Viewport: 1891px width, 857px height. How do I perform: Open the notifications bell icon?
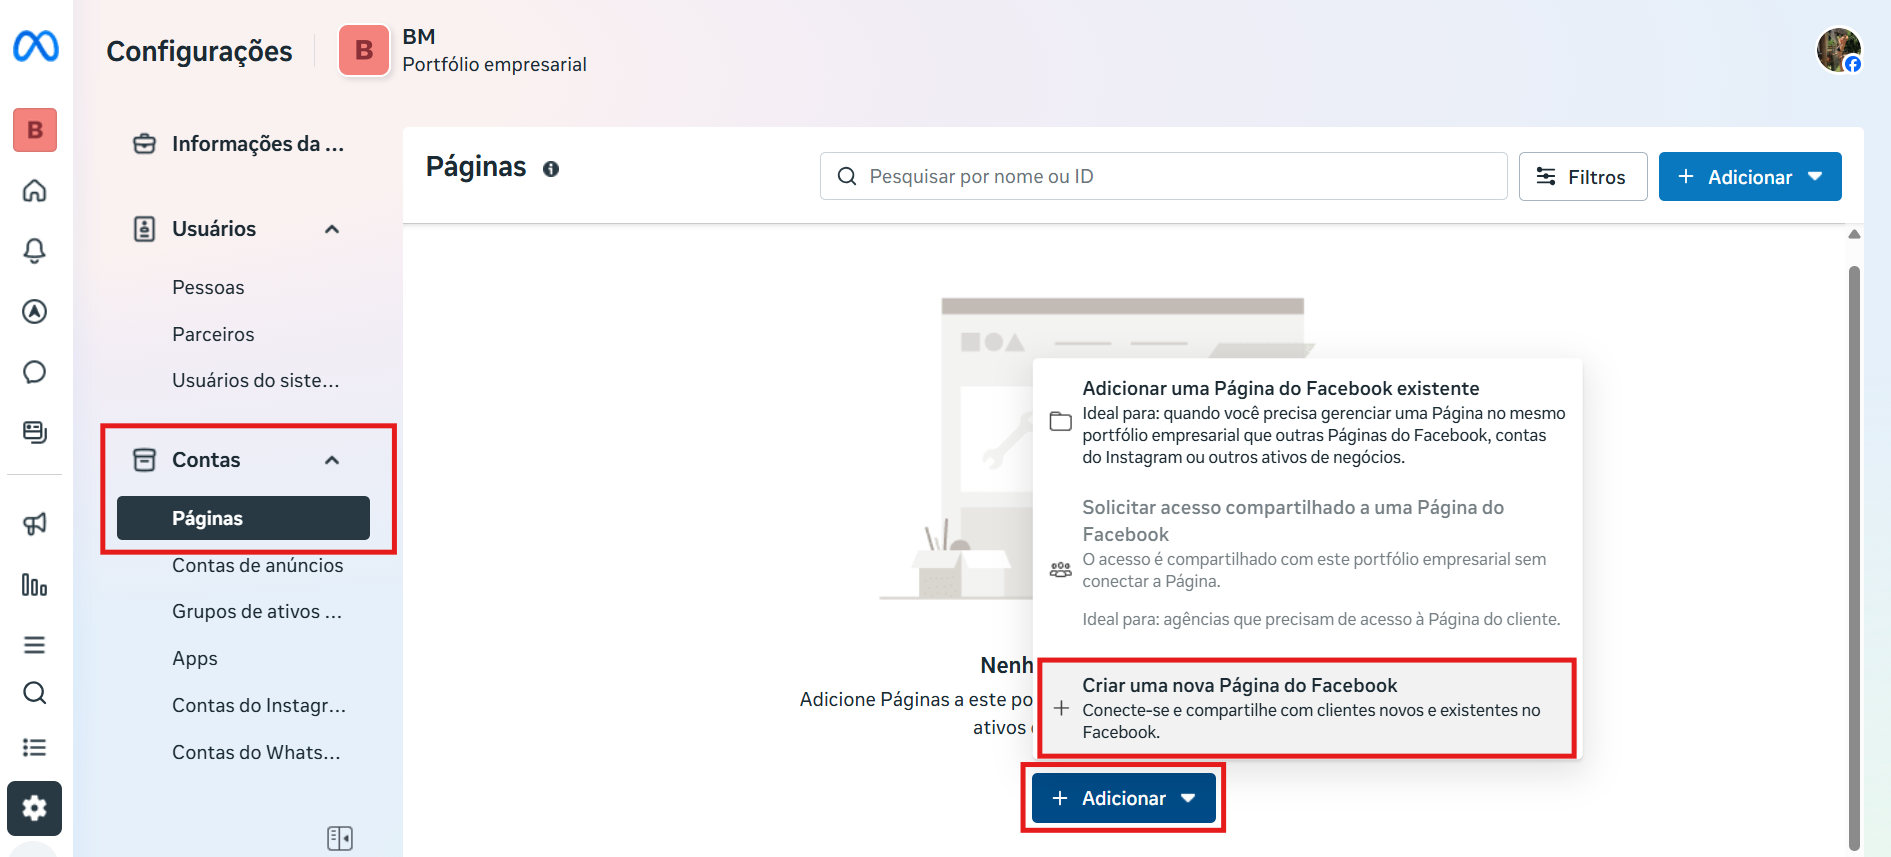(x=35, y=250)
